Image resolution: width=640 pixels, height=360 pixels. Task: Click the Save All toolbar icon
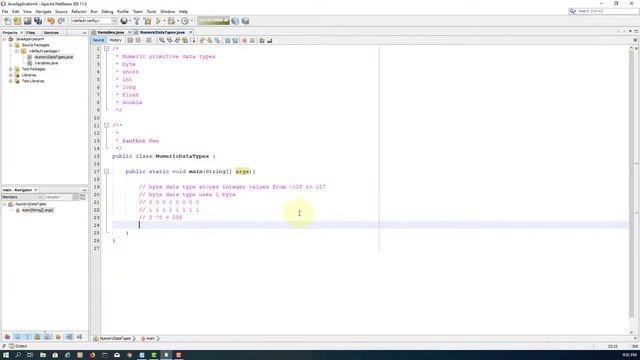(x=38, y=21)
